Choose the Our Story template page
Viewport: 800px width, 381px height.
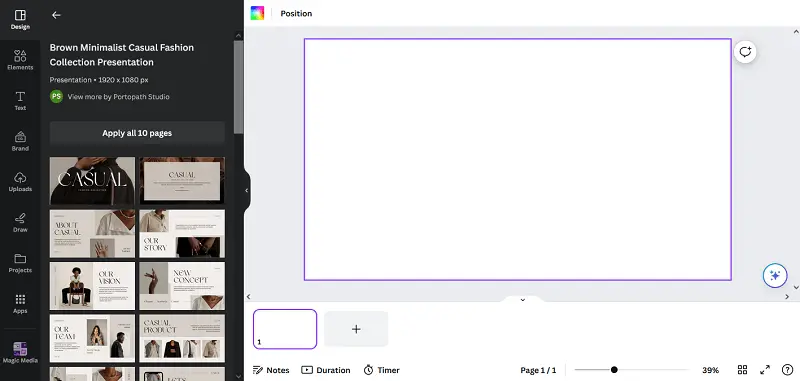182,234
